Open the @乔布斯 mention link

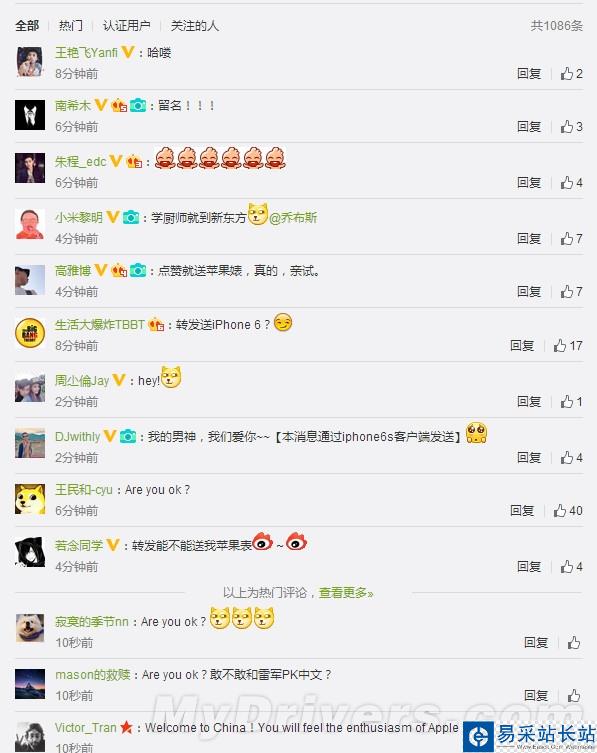coord(293,218)
